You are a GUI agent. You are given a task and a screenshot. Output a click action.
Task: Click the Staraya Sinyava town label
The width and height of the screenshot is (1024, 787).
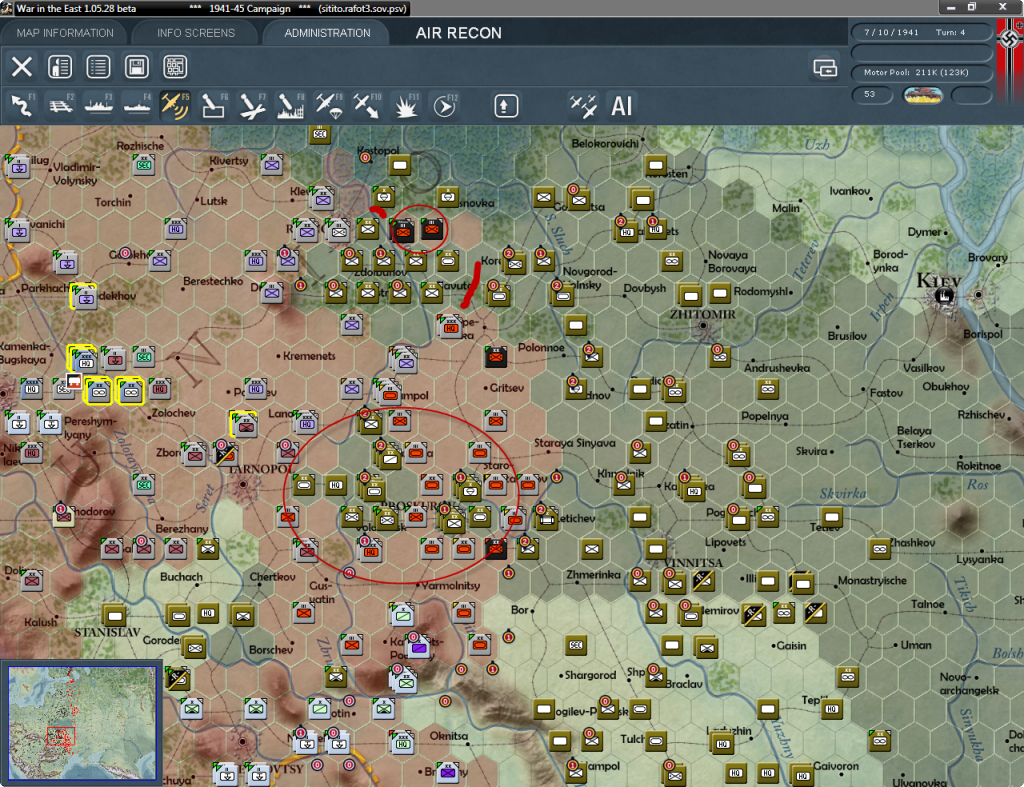[x=575, y=443]
